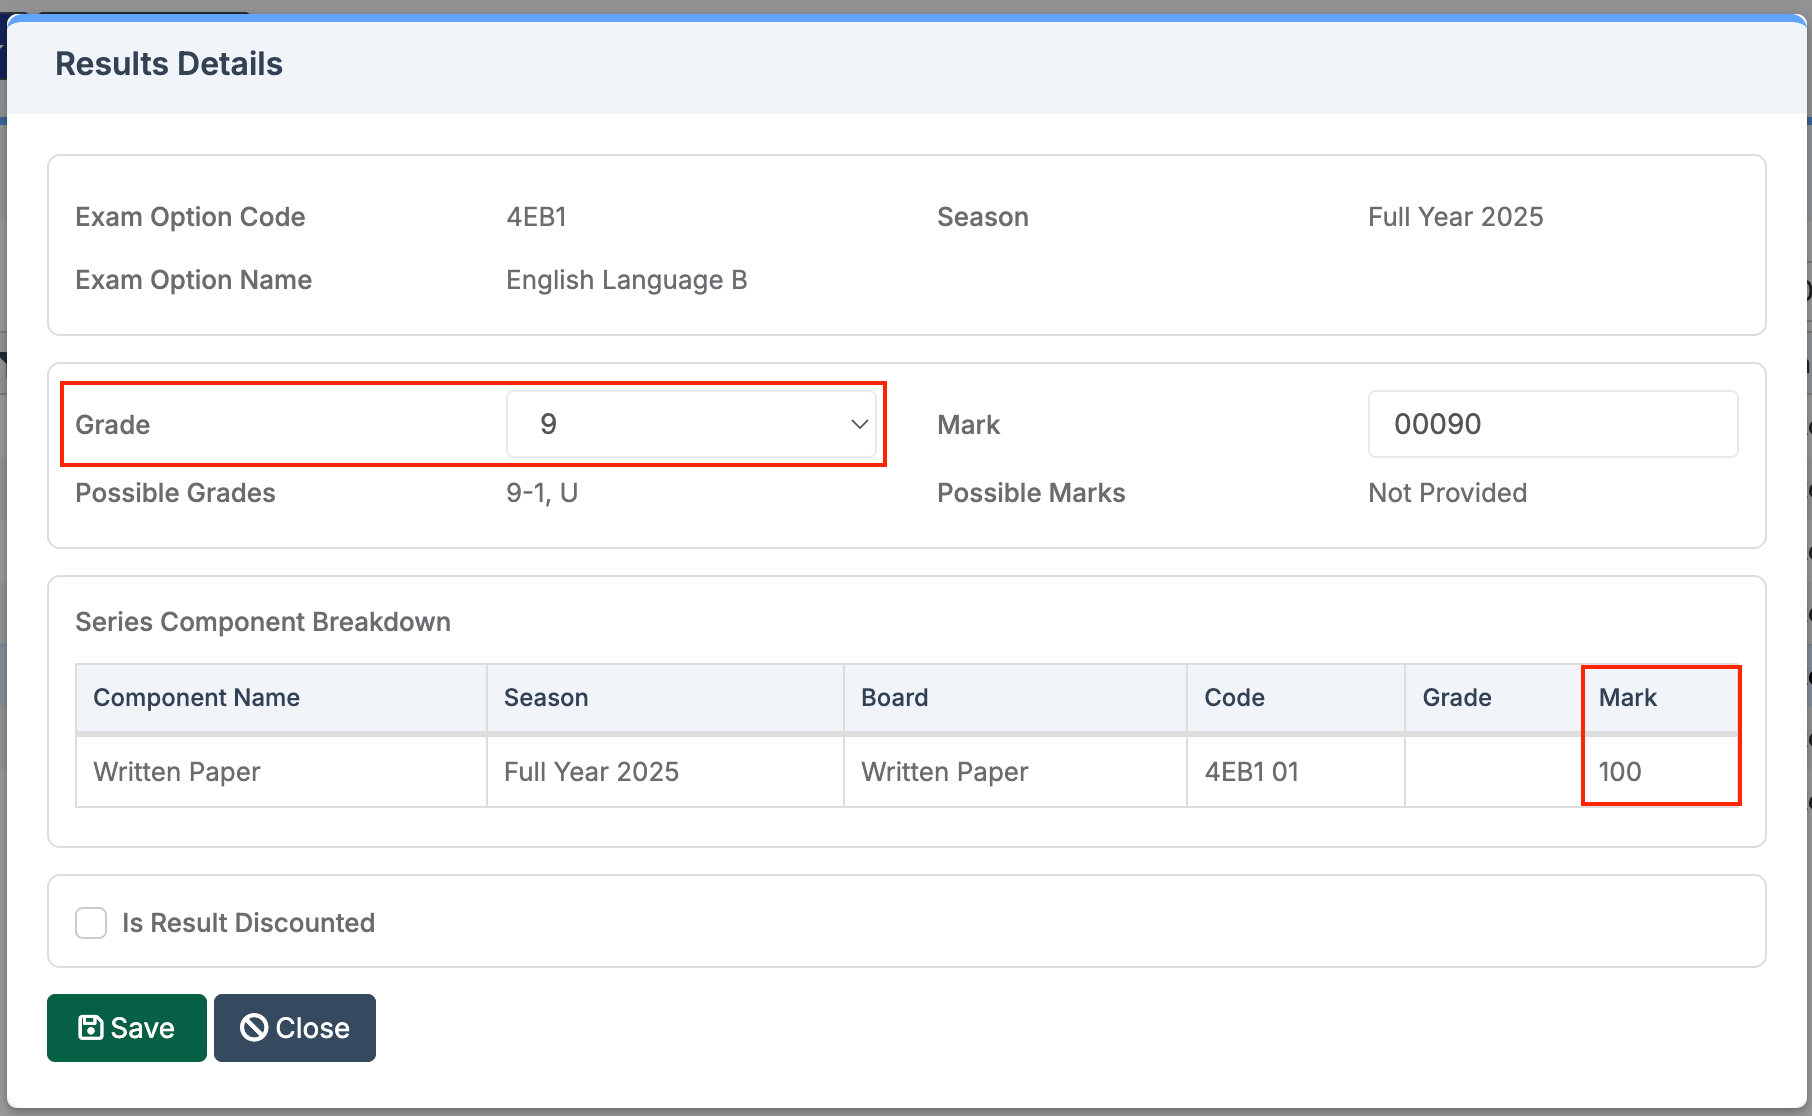Select the component mark cell showing 100
The height and width of the screenshot is (1116, 1812).
point(1619,772)
